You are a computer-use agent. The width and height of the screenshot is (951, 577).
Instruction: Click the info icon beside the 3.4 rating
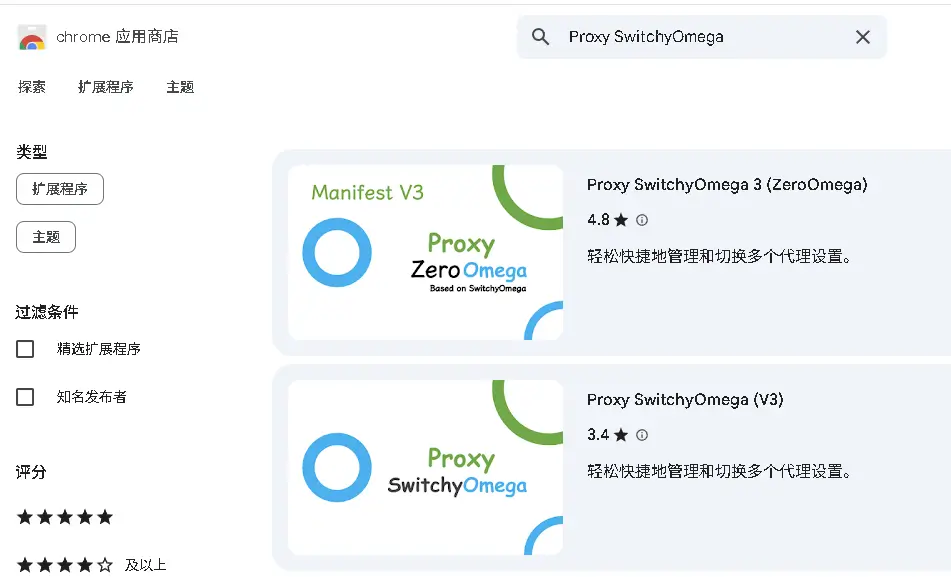pos(642,435)
